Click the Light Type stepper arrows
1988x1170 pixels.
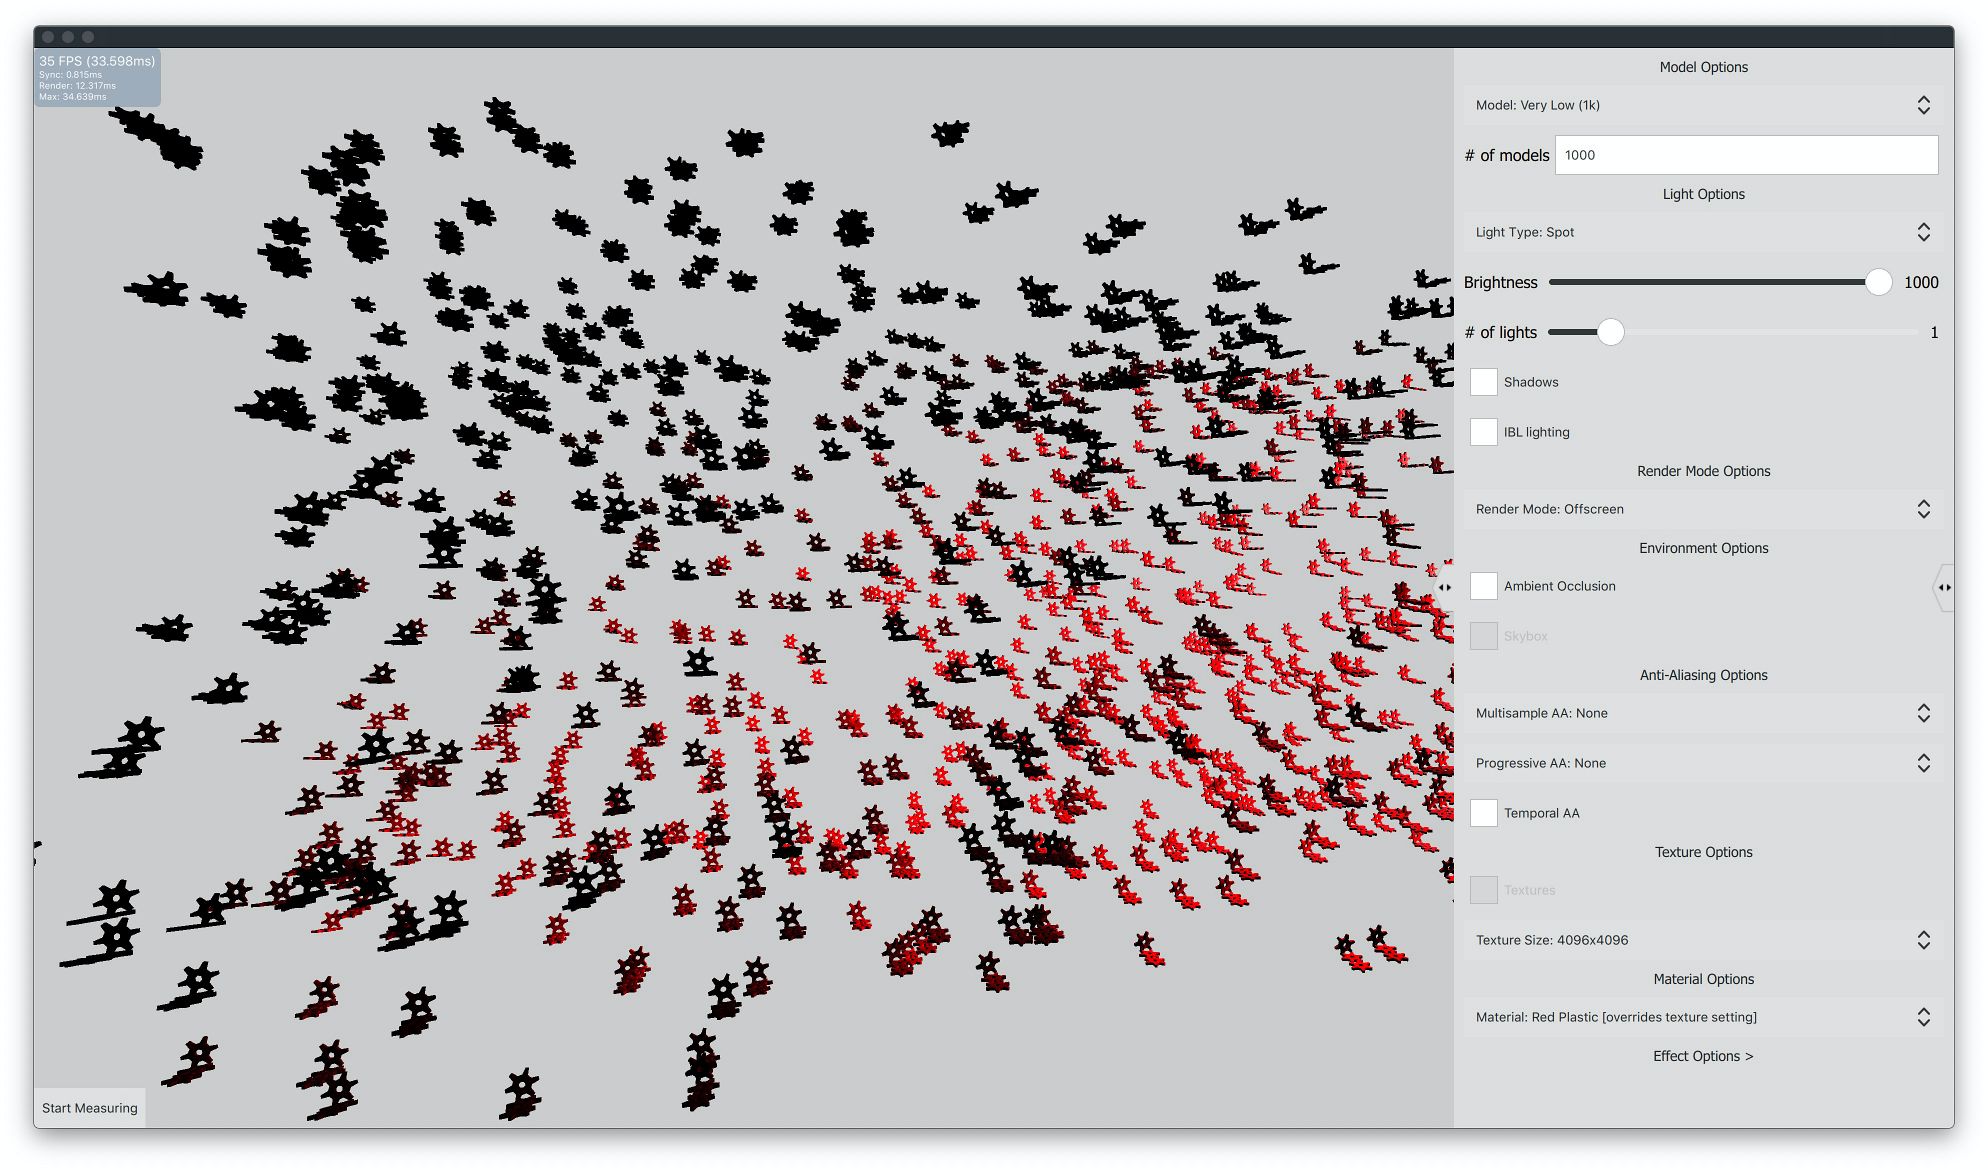[1923, 232]
